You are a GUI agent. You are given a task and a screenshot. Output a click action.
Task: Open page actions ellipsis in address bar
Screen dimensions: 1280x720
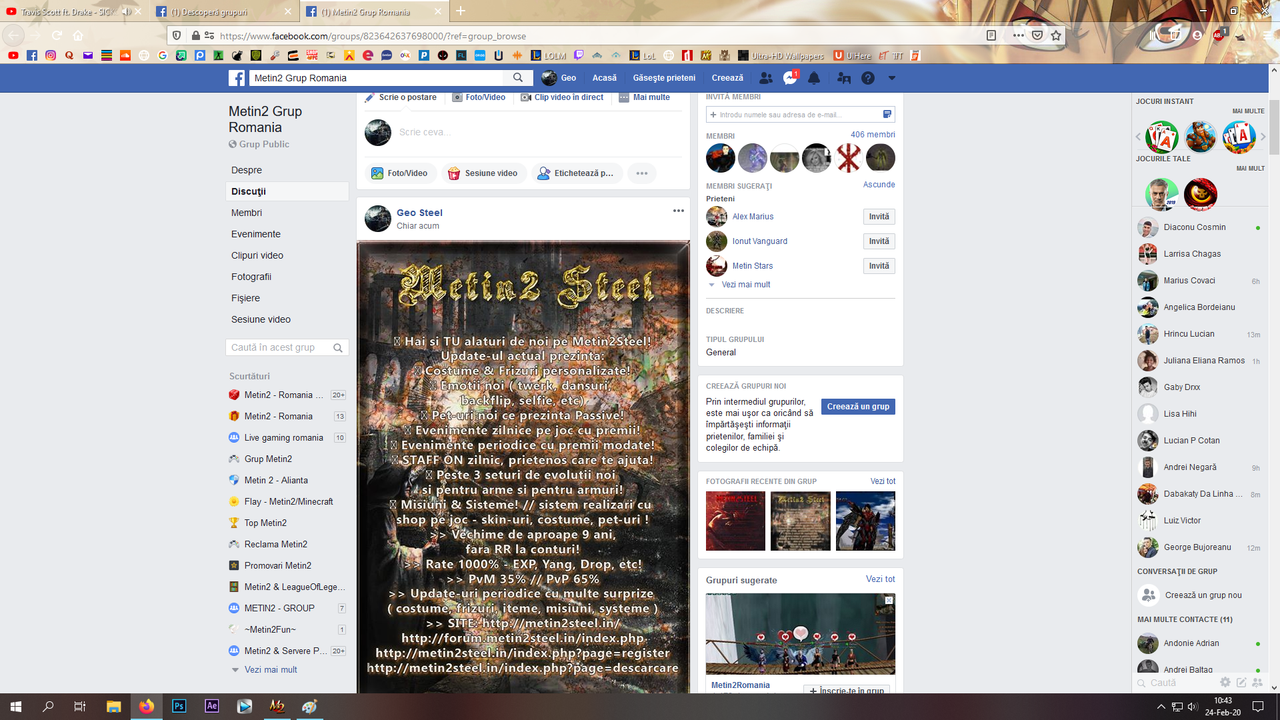(1018, 35)
